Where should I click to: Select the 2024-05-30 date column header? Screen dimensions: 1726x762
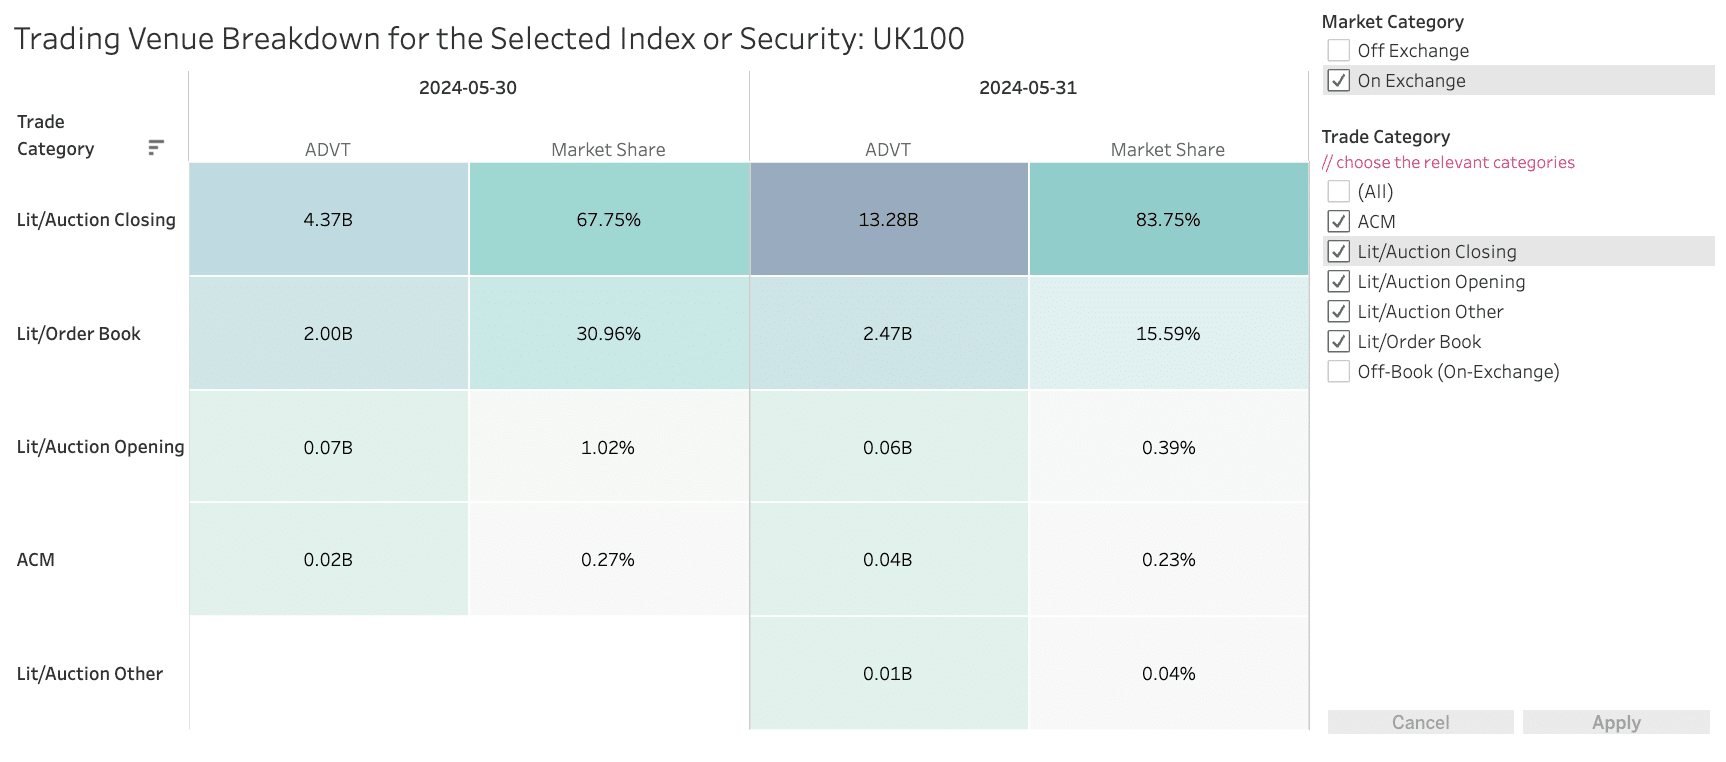468,88
